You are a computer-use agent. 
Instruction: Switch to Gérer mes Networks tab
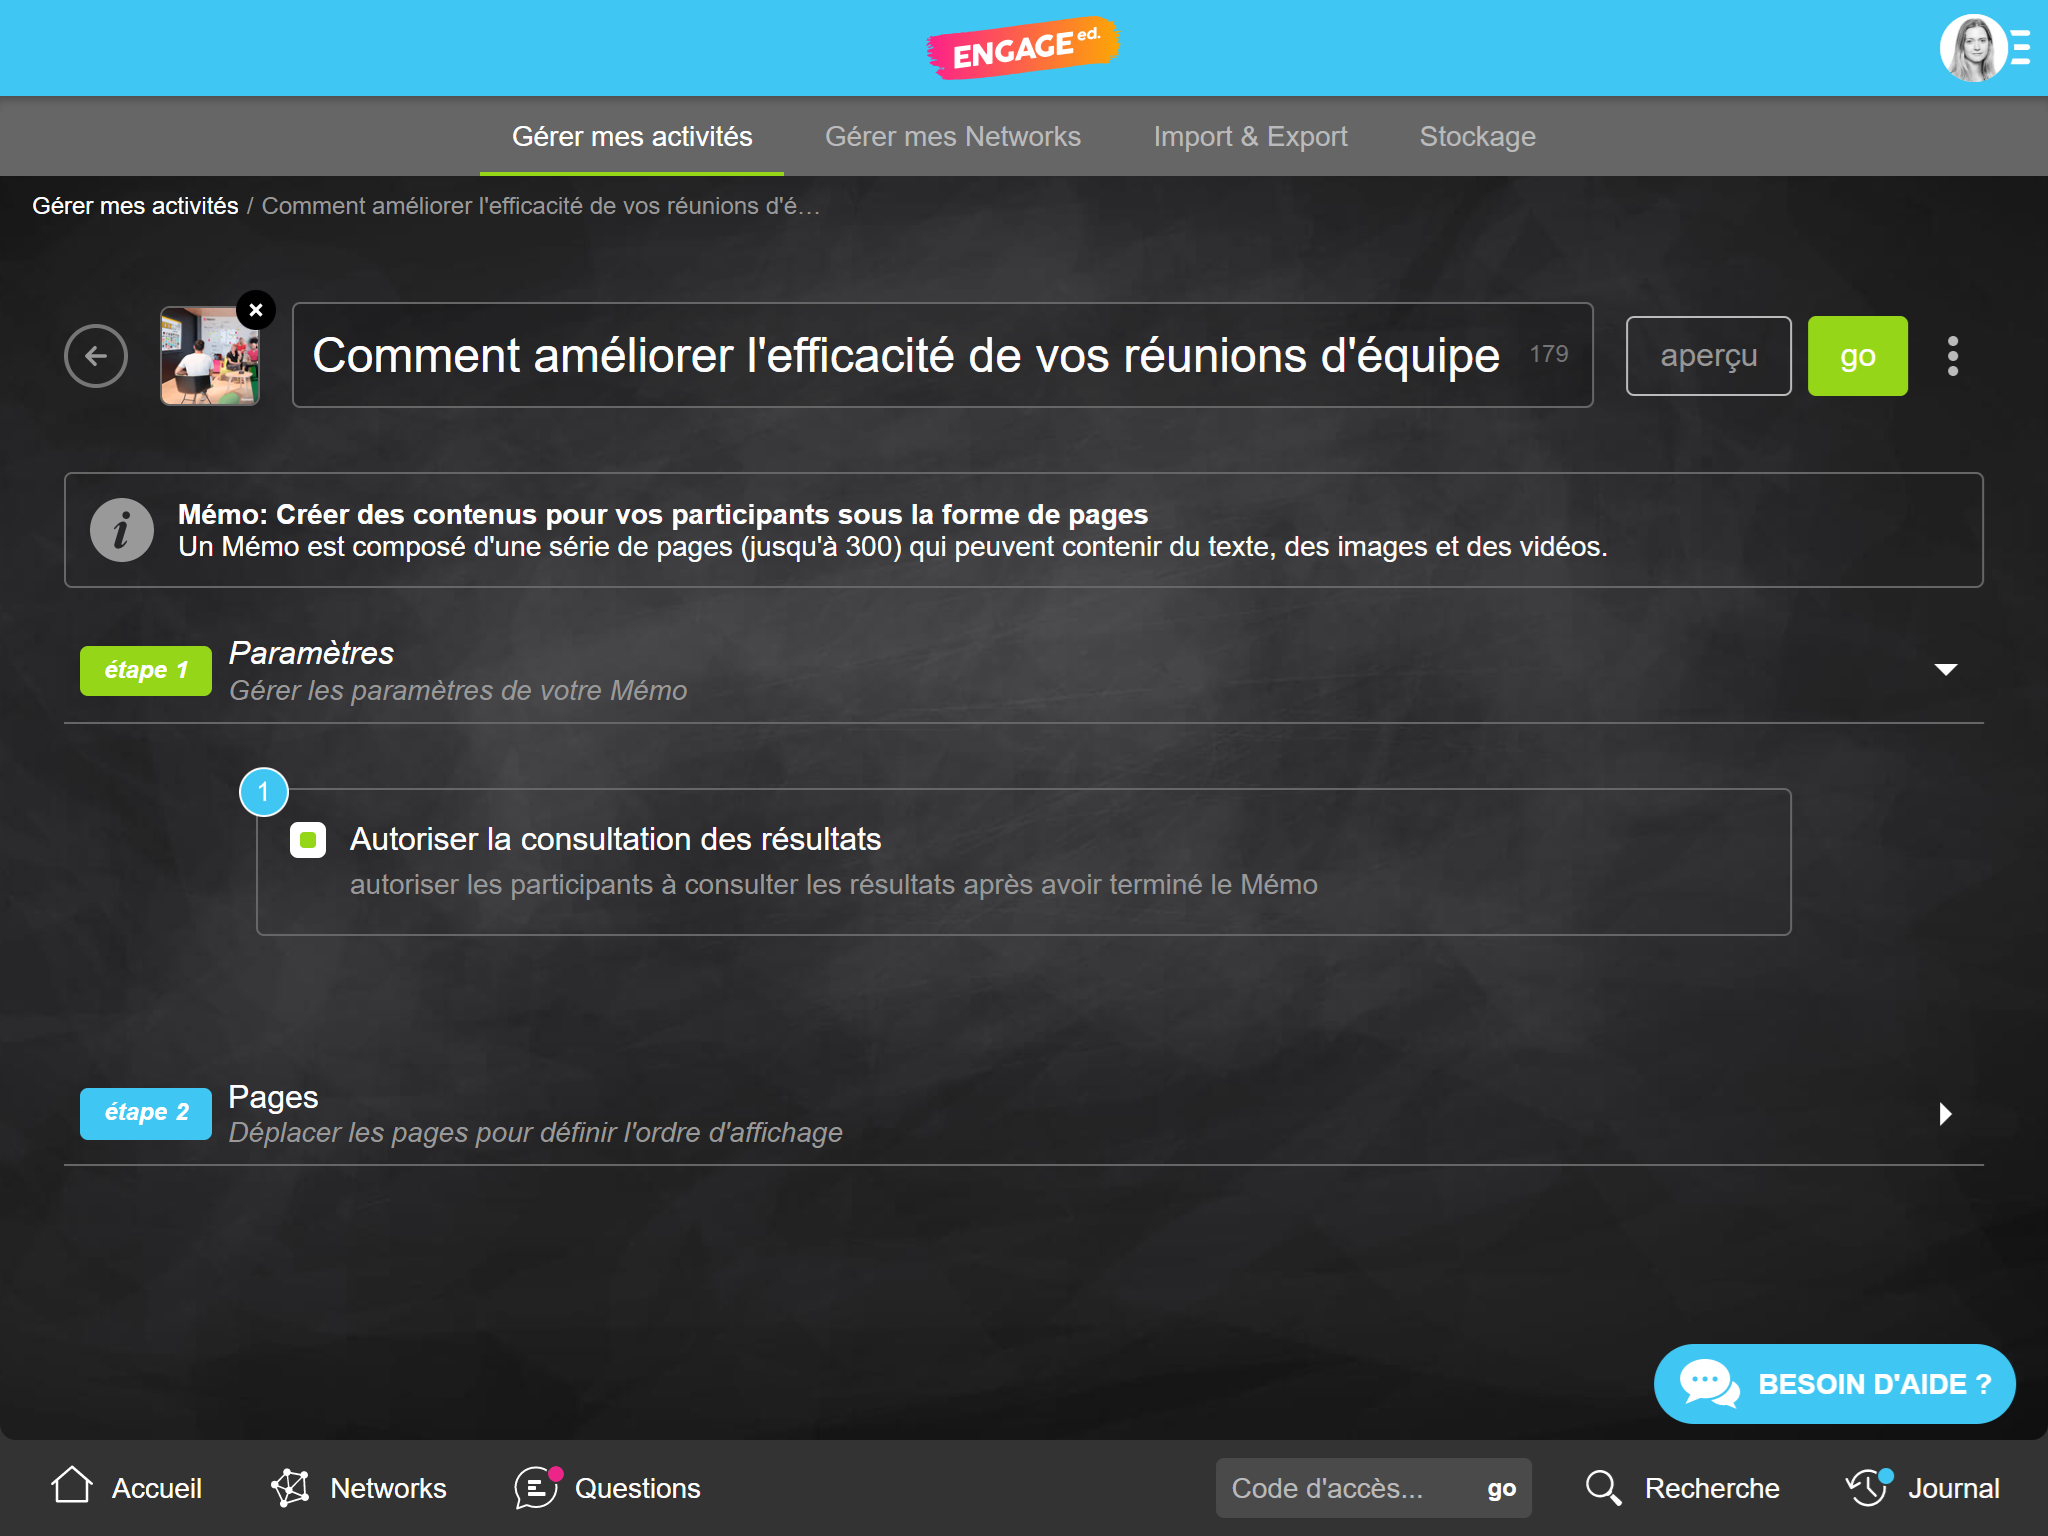[x=952, y=136]
